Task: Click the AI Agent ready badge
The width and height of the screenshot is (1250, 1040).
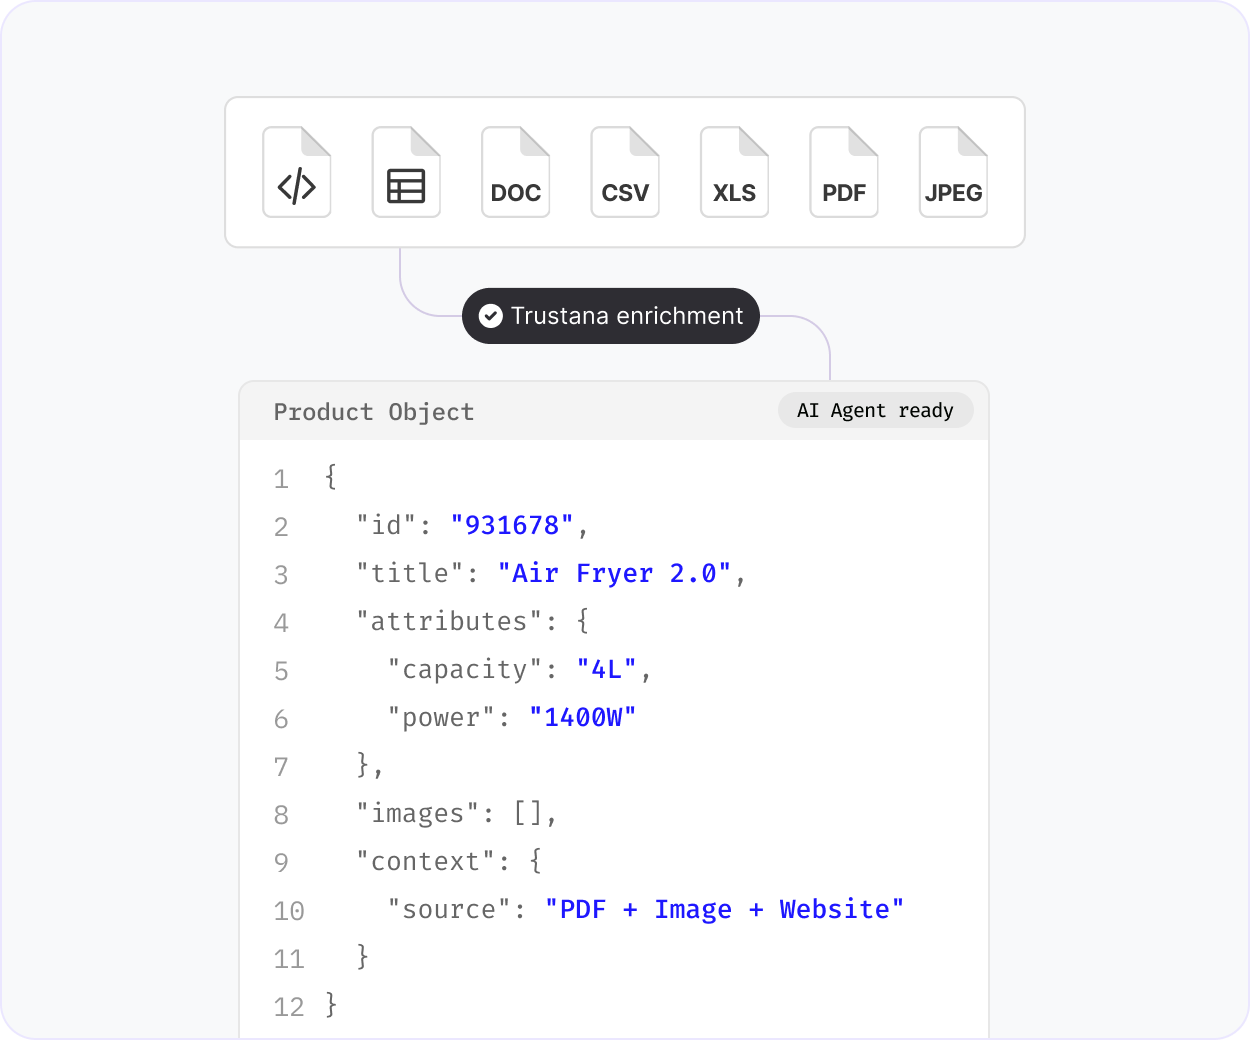Action: (875, 410)
